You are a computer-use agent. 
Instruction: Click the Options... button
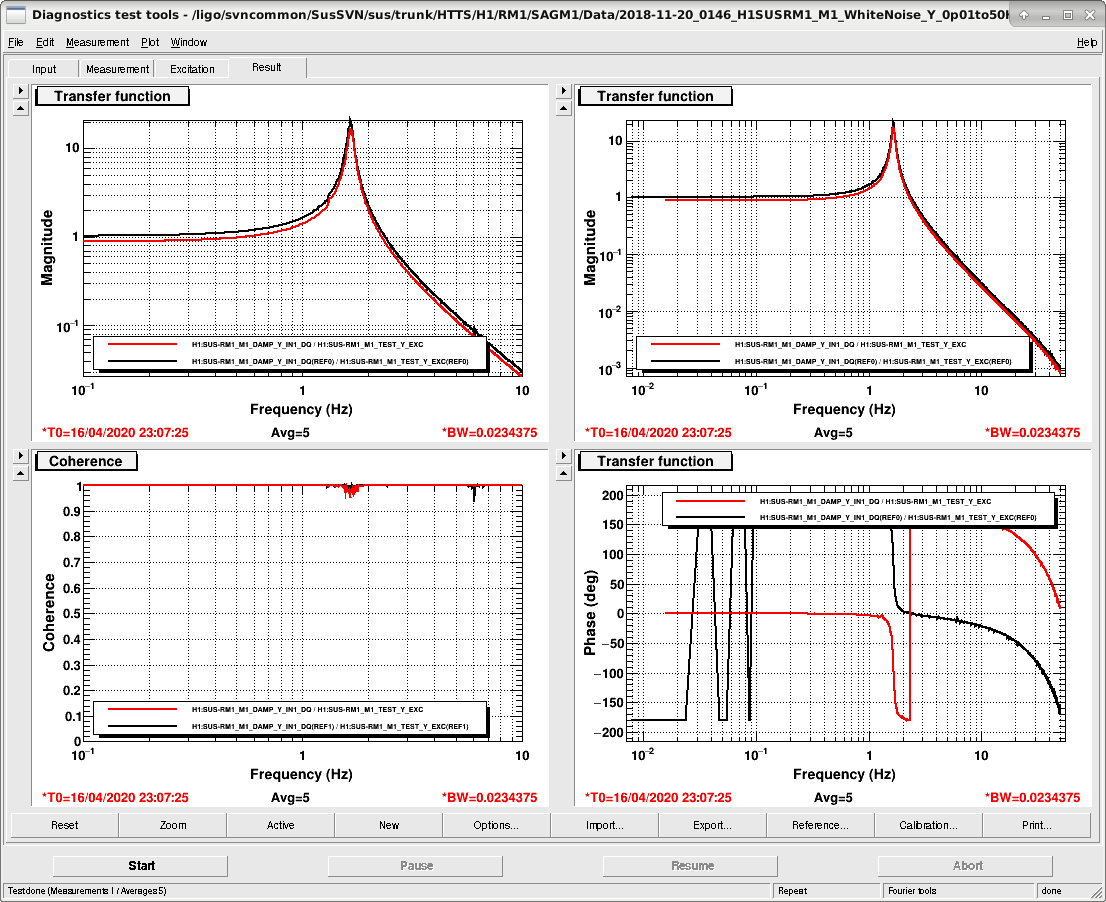tap(496, 825)
